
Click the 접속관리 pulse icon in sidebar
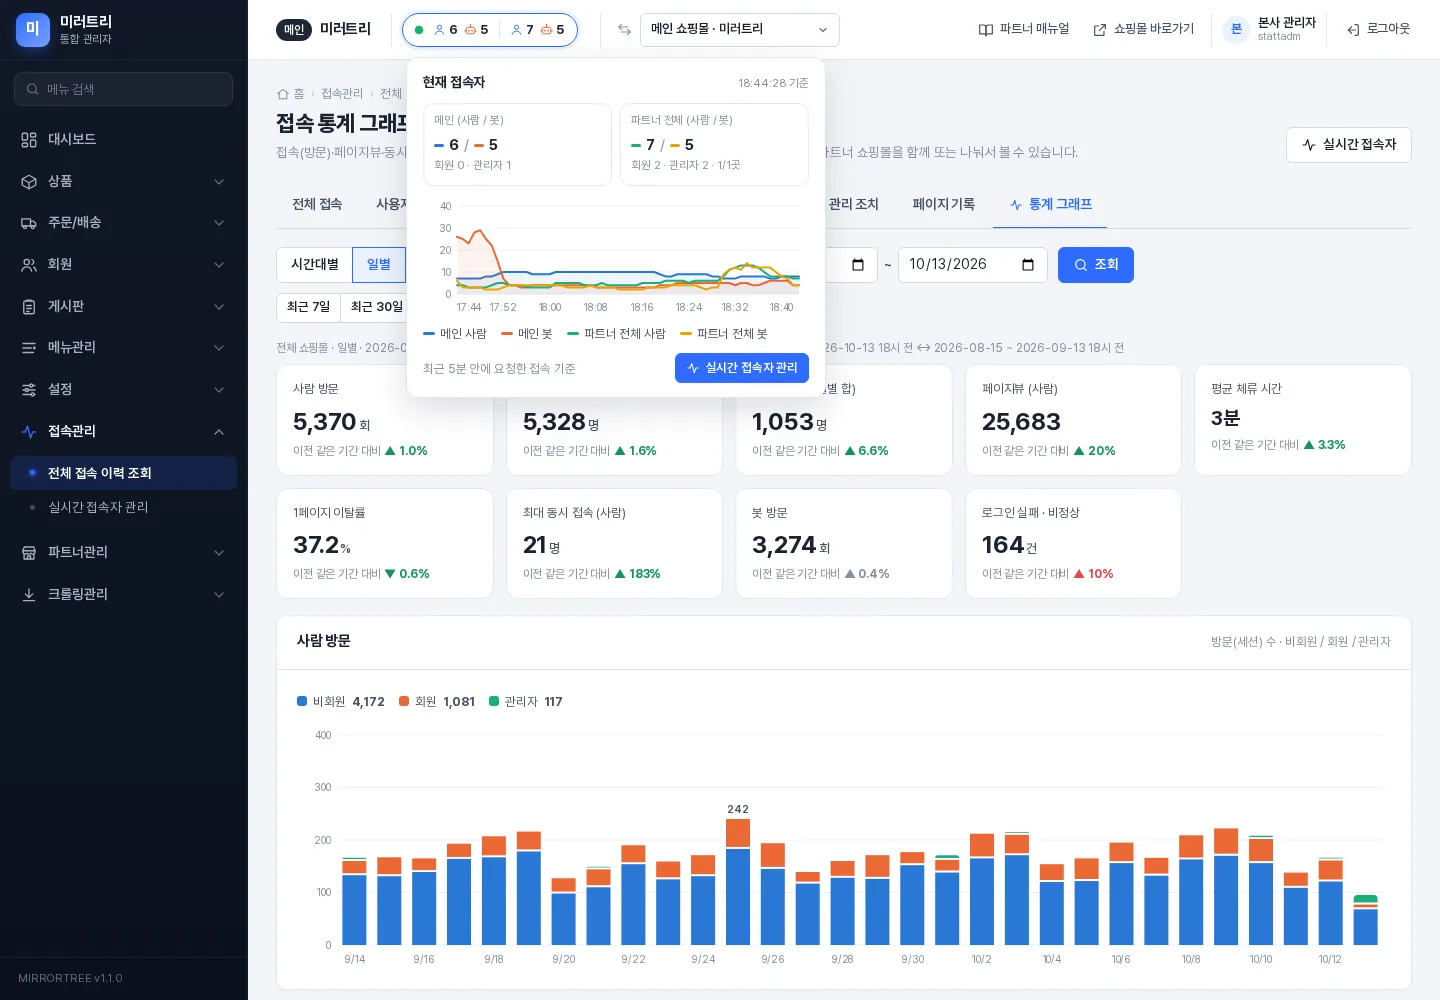point(29,432)
